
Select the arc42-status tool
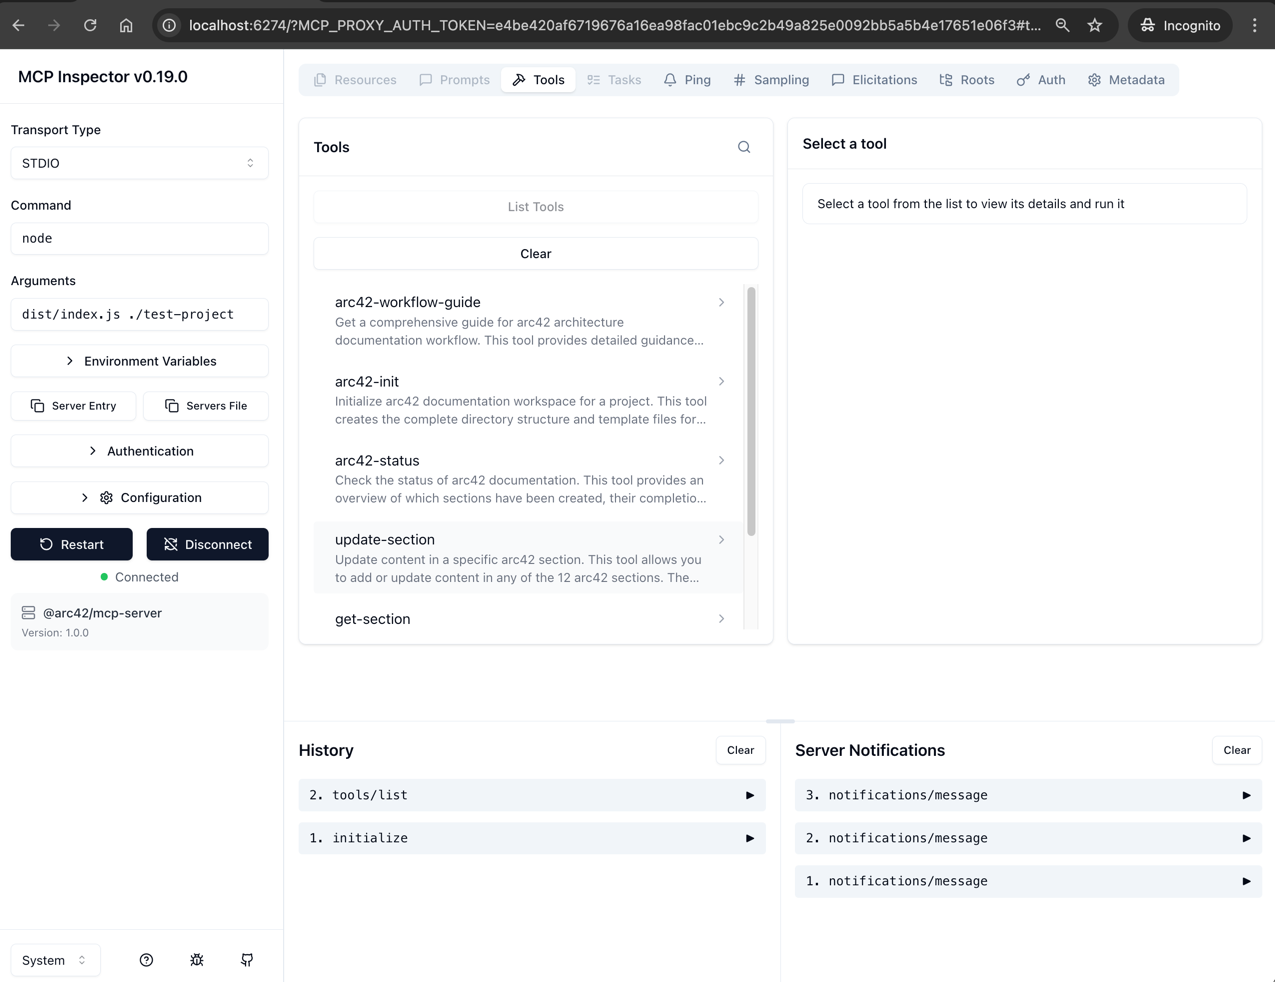529,479
